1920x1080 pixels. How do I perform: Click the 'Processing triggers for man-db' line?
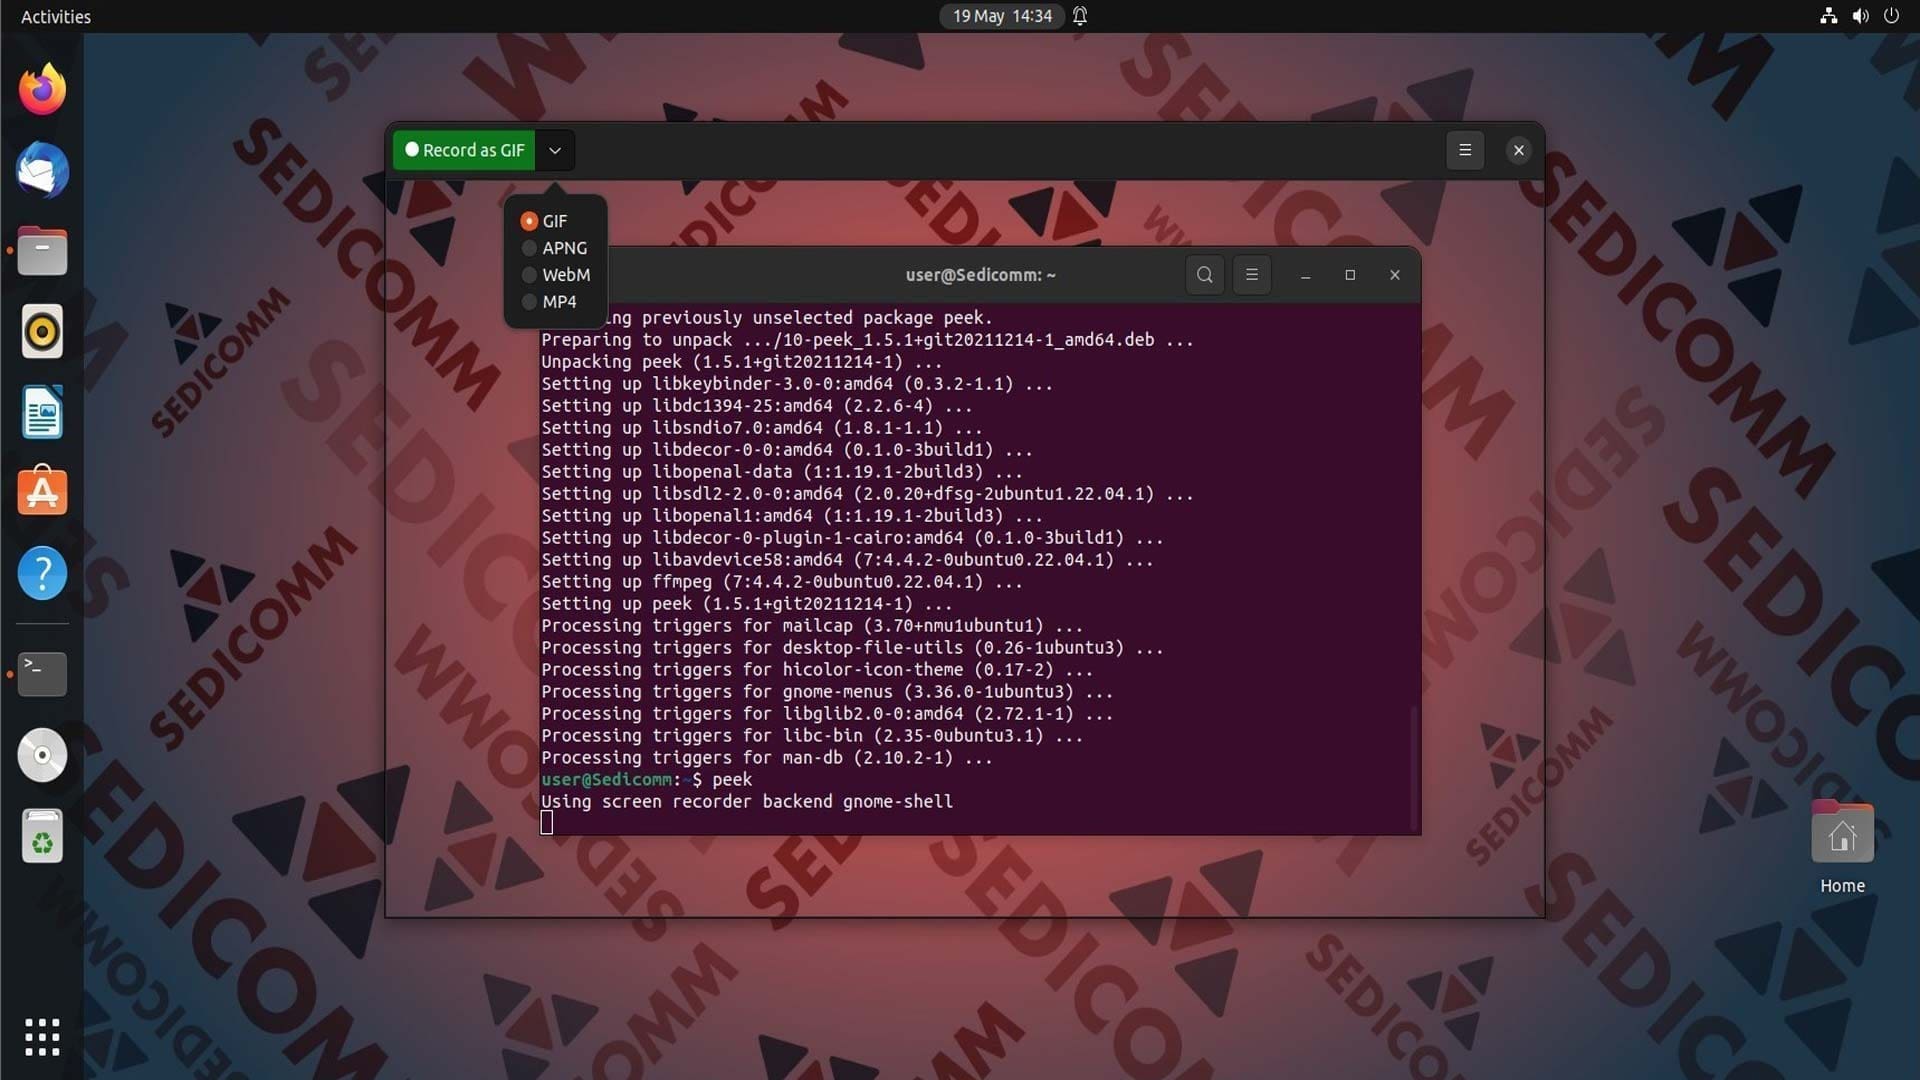click(767, 758)
